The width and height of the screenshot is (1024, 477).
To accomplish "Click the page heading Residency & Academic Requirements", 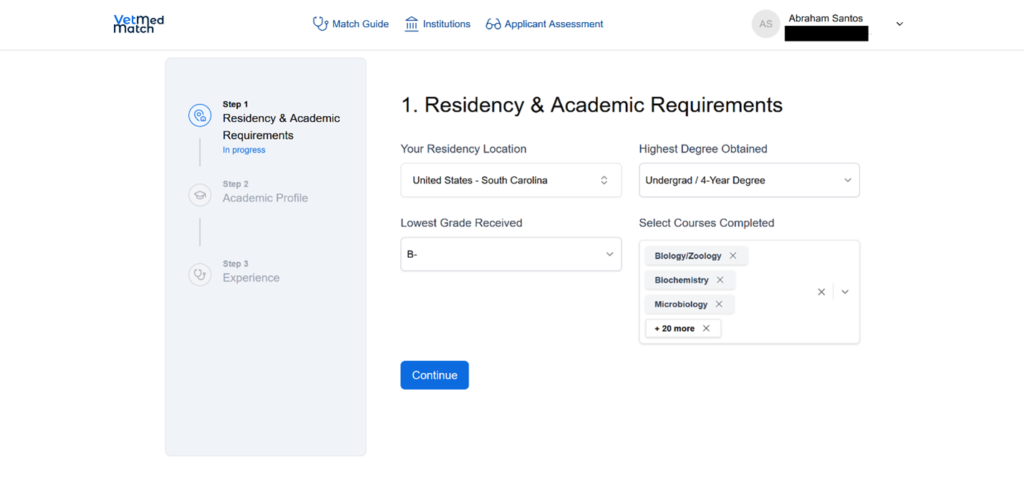I will [592, 105].
